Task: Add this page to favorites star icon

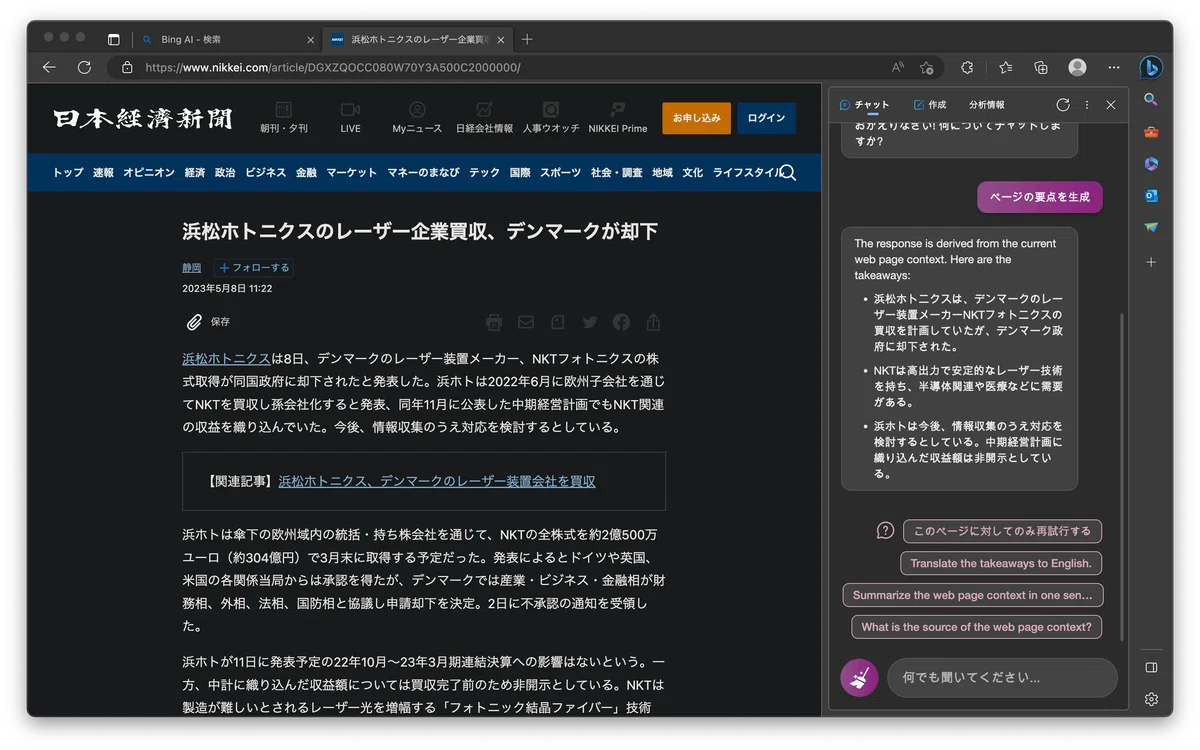Action: (927, 67)
